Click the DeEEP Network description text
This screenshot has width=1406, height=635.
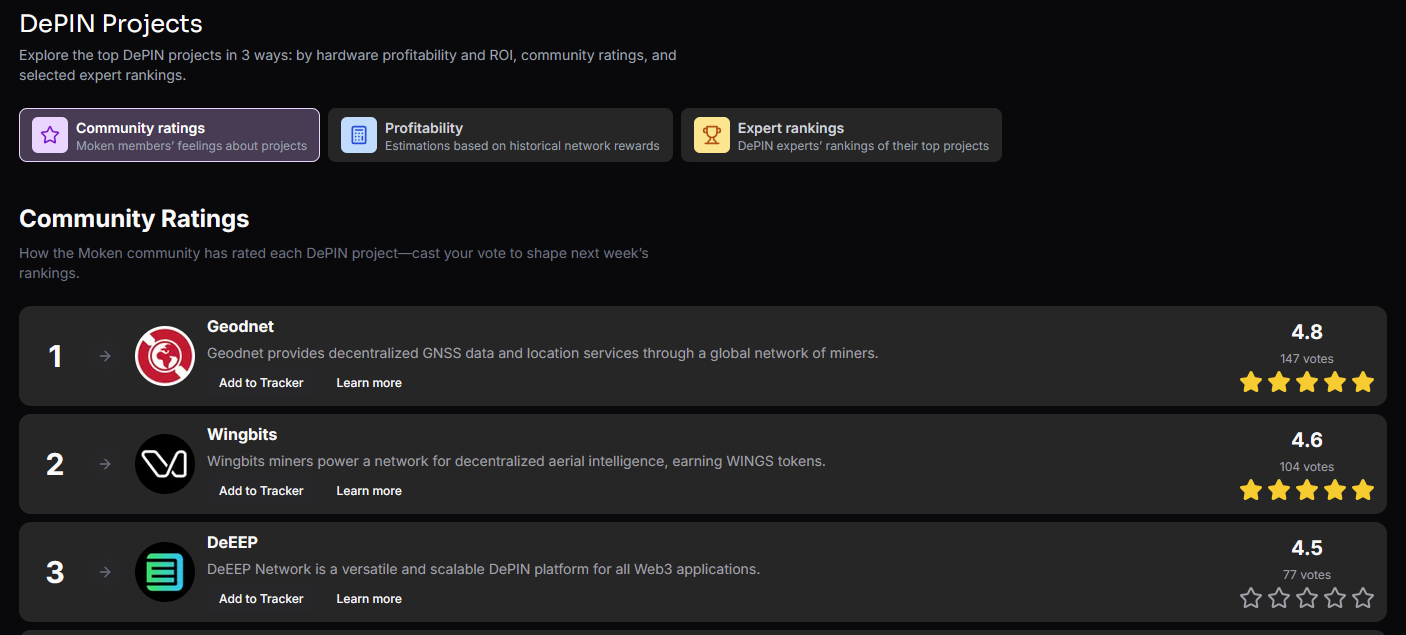483,569
